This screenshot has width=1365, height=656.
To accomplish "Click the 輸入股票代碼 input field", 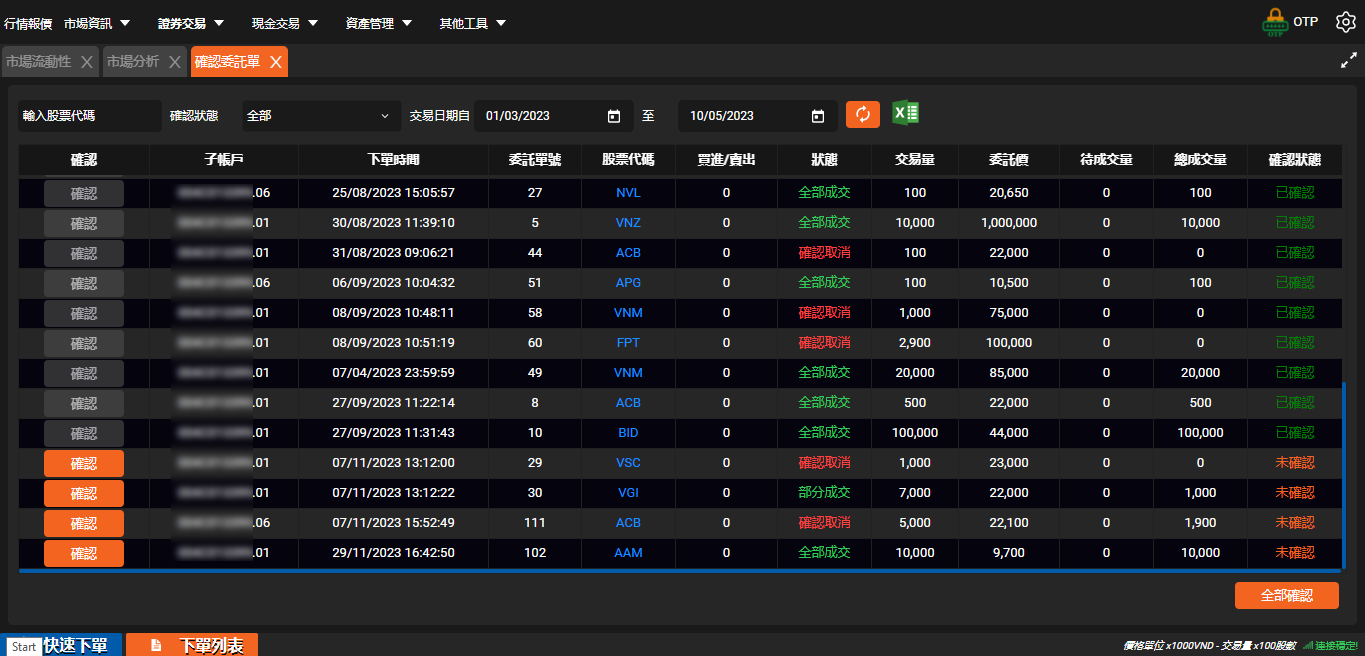I will (89, 116).
